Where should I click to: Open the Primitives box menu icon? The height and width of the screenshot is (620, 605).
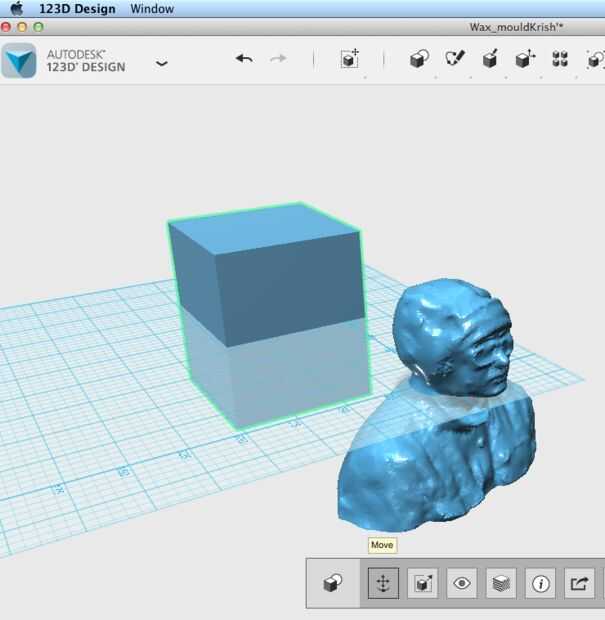tap(419, 59)
